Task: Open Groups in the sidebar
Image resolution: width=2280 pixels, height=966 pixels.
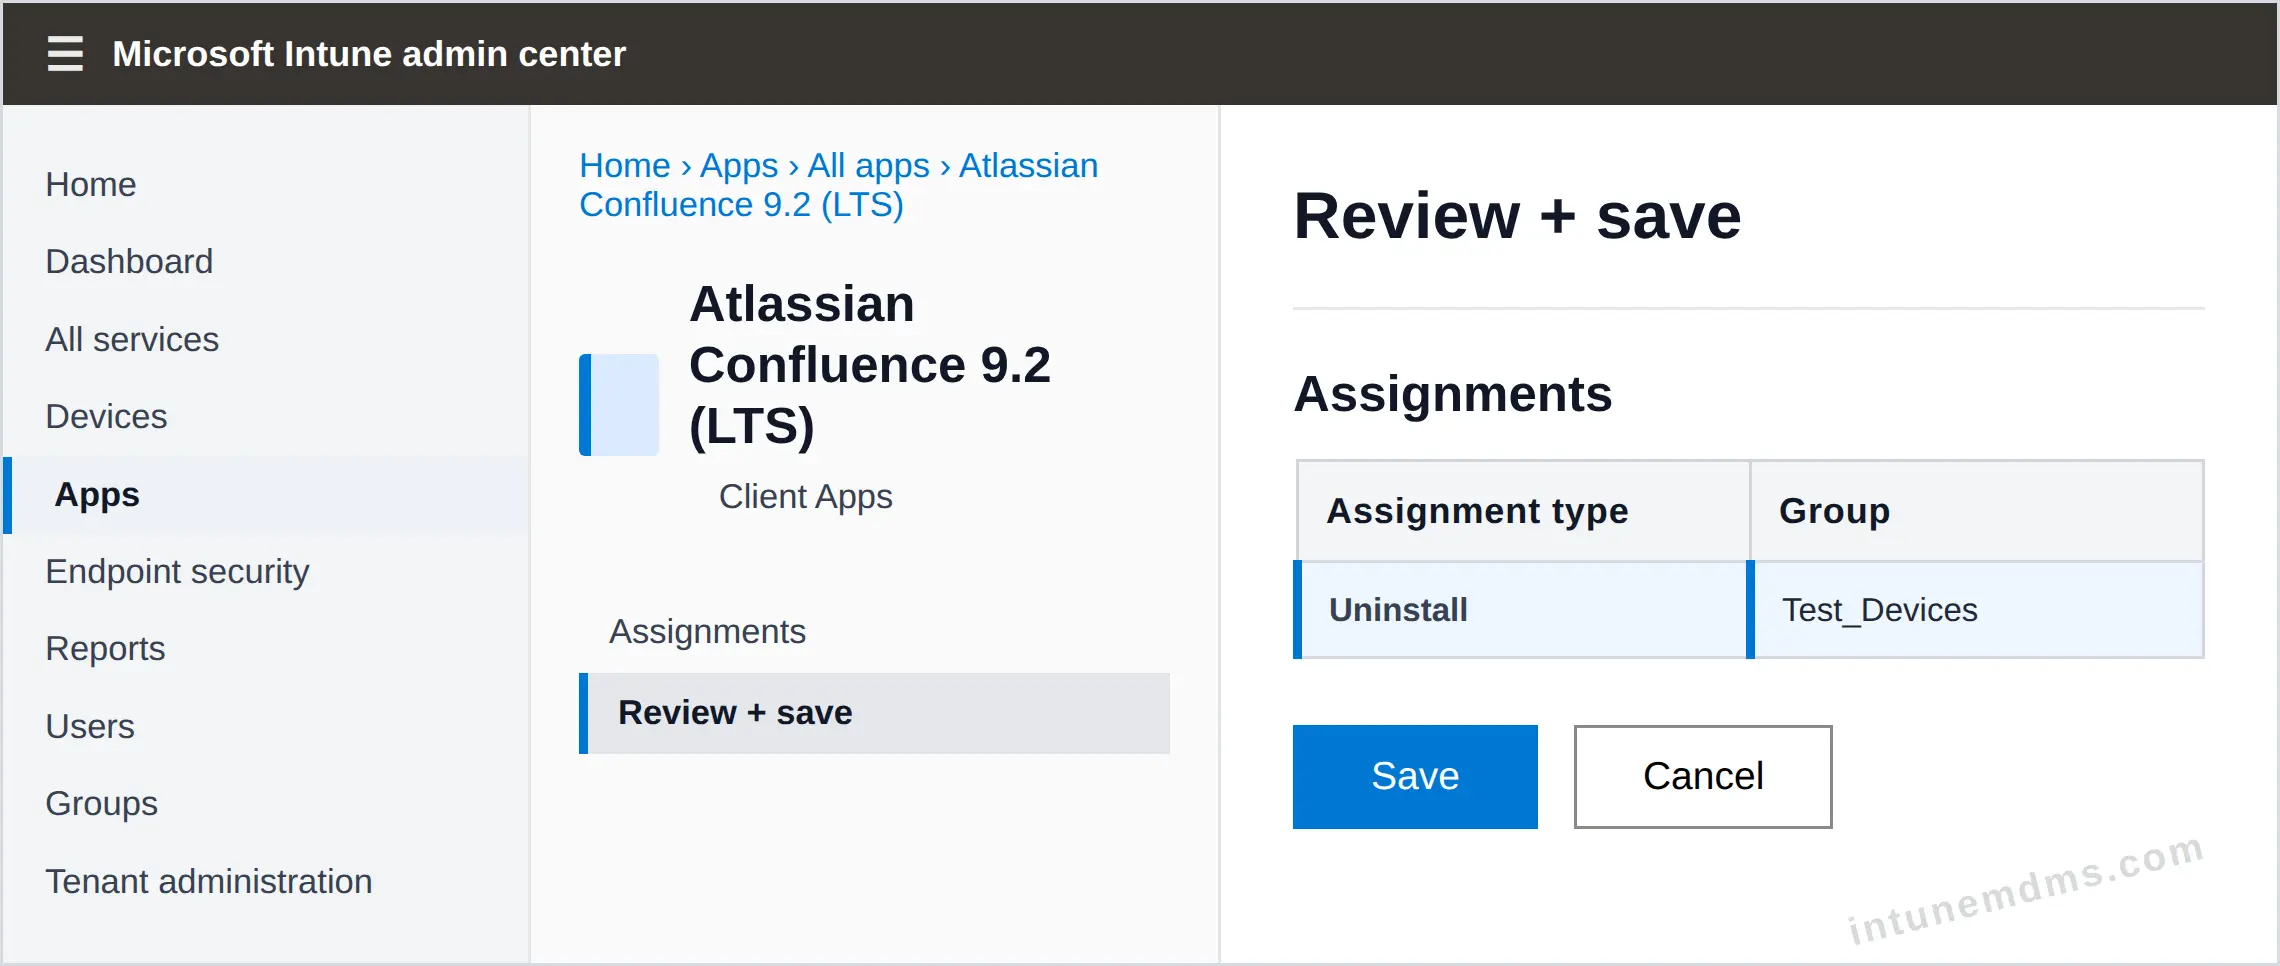Action: 101,804
